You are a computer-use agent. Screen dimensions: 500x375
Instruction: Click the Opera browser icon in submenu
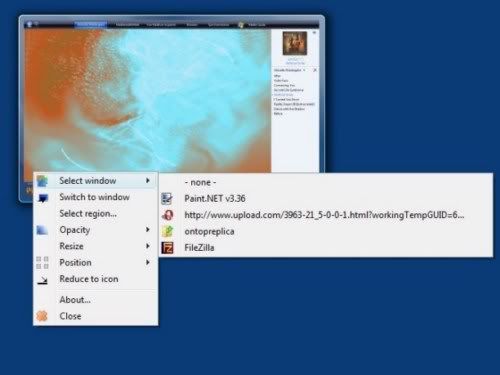coord(167,215)
